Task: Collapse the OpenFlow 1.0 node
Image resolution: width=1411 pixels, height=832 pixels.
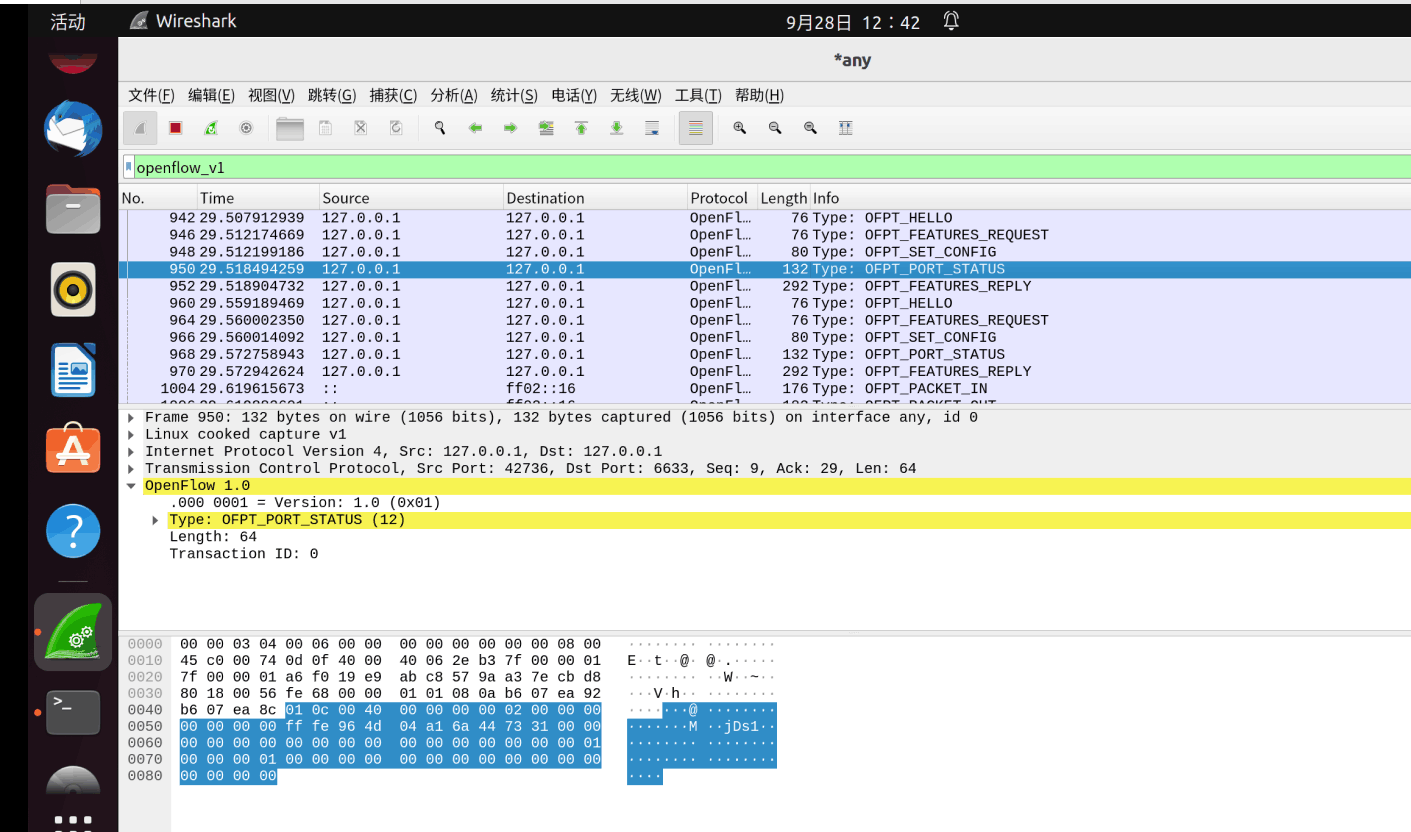Action: pyautogui.click(x=131, y=485)
